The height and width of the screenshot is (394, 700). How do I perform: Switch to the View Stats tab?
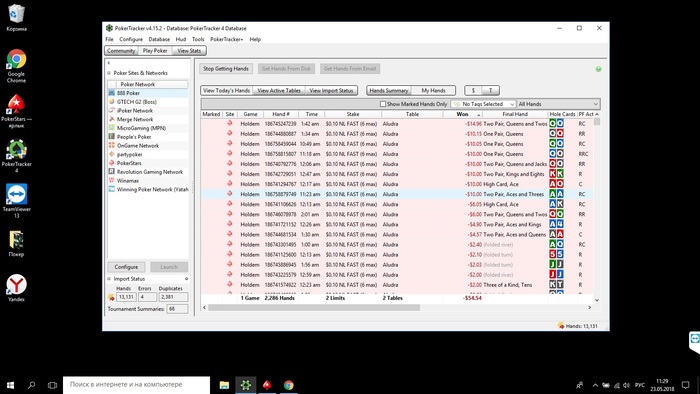(189, 51)
